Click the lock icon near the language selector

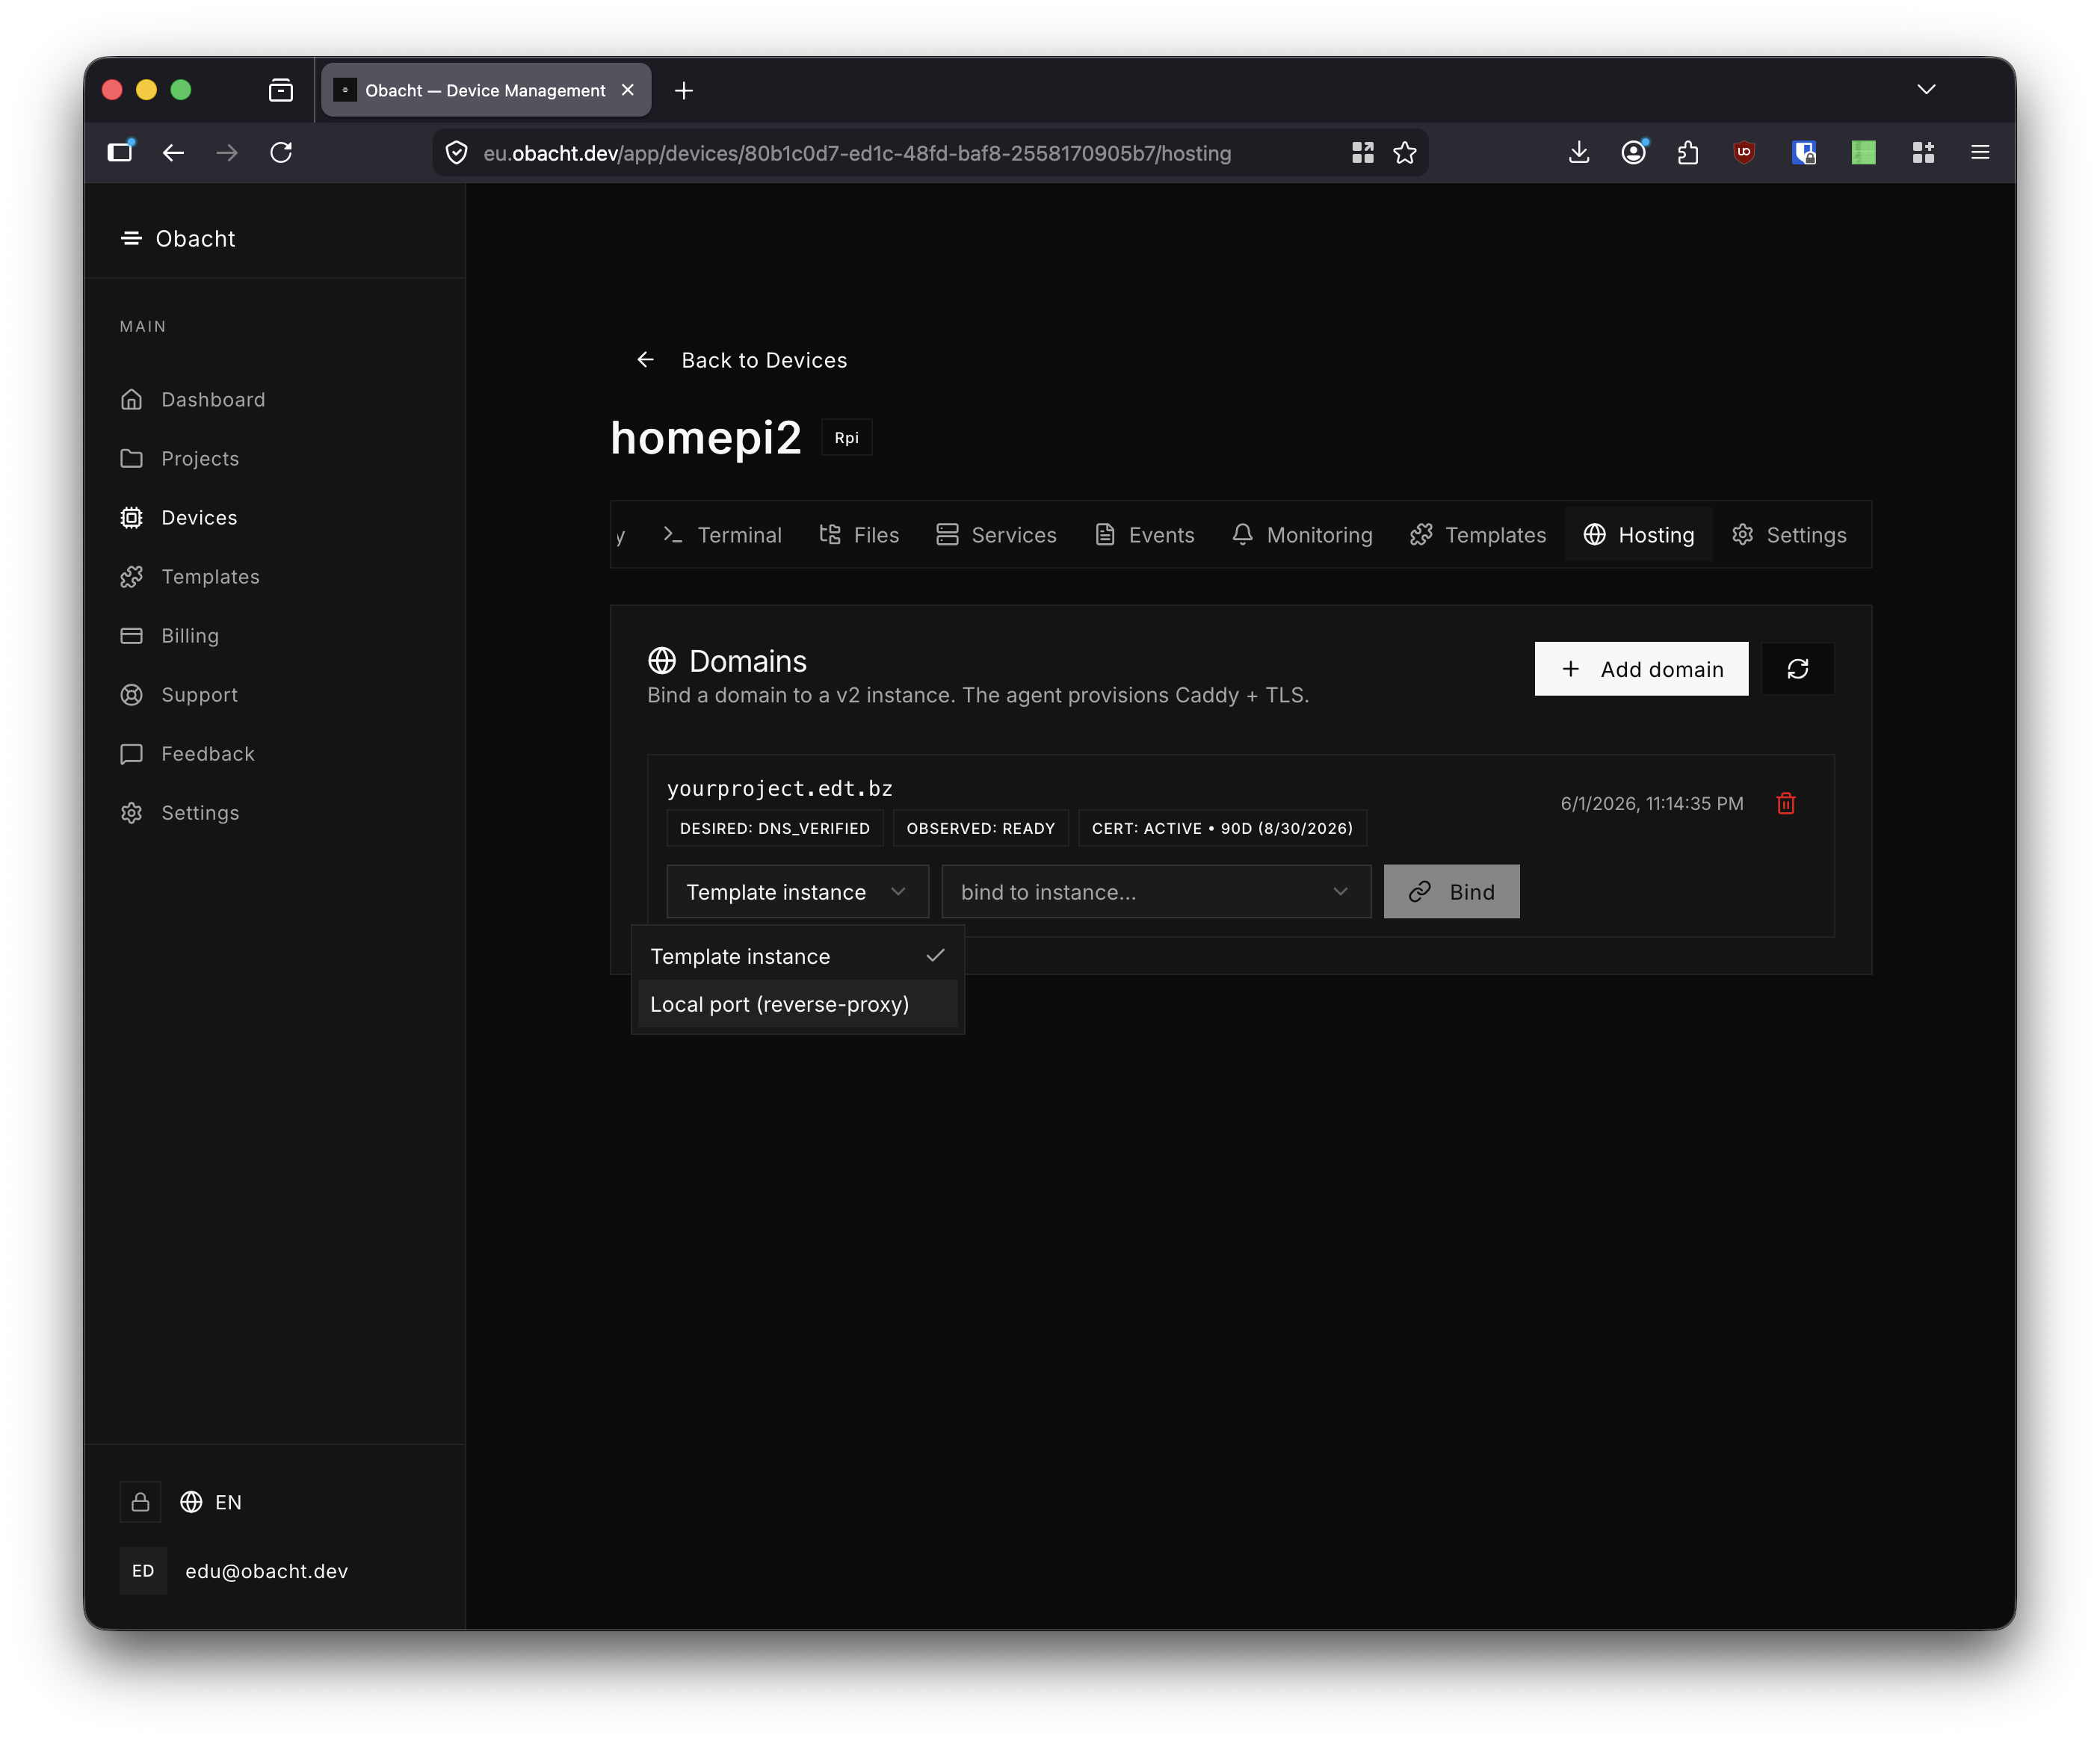[141, 1502]
